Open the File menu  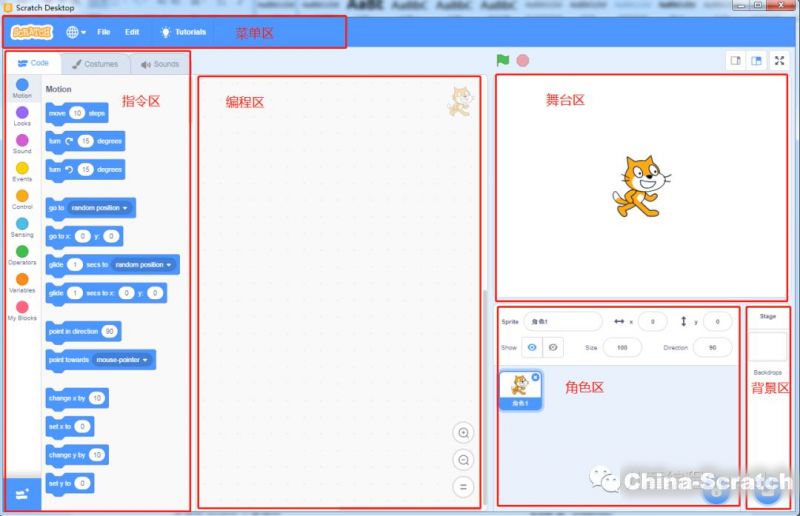[103, 32]
